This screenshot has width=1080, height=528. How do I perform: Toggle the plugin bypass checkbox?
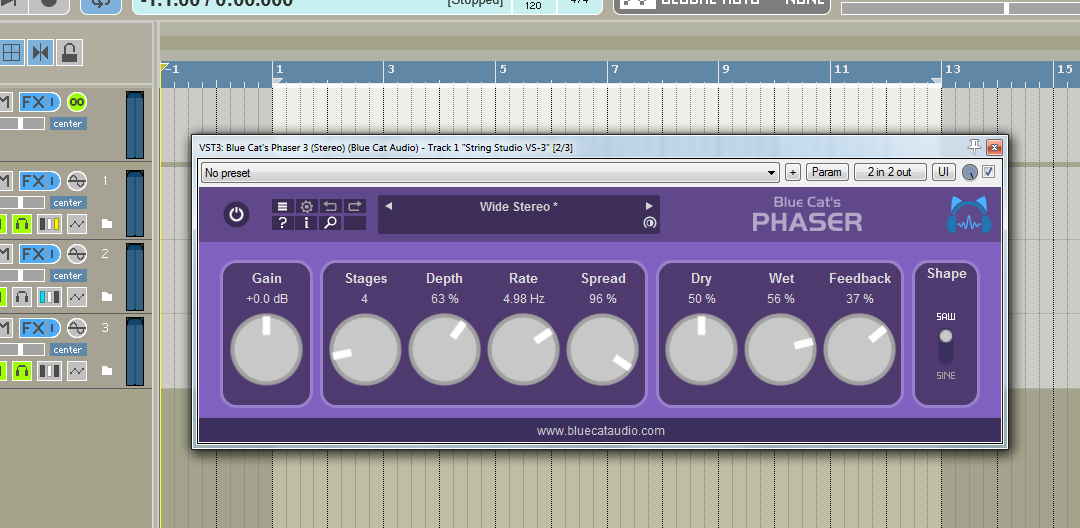(989, 172)
